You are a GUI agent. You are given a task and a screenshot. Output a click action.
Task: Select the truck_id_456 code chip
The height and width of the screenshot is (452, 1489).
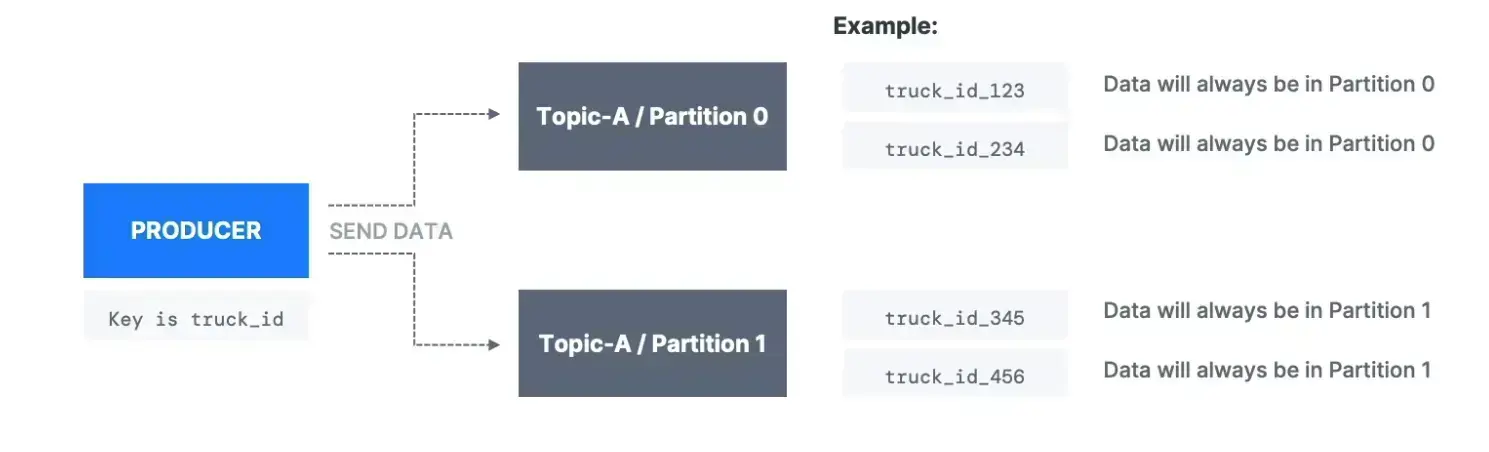[954, 377]
